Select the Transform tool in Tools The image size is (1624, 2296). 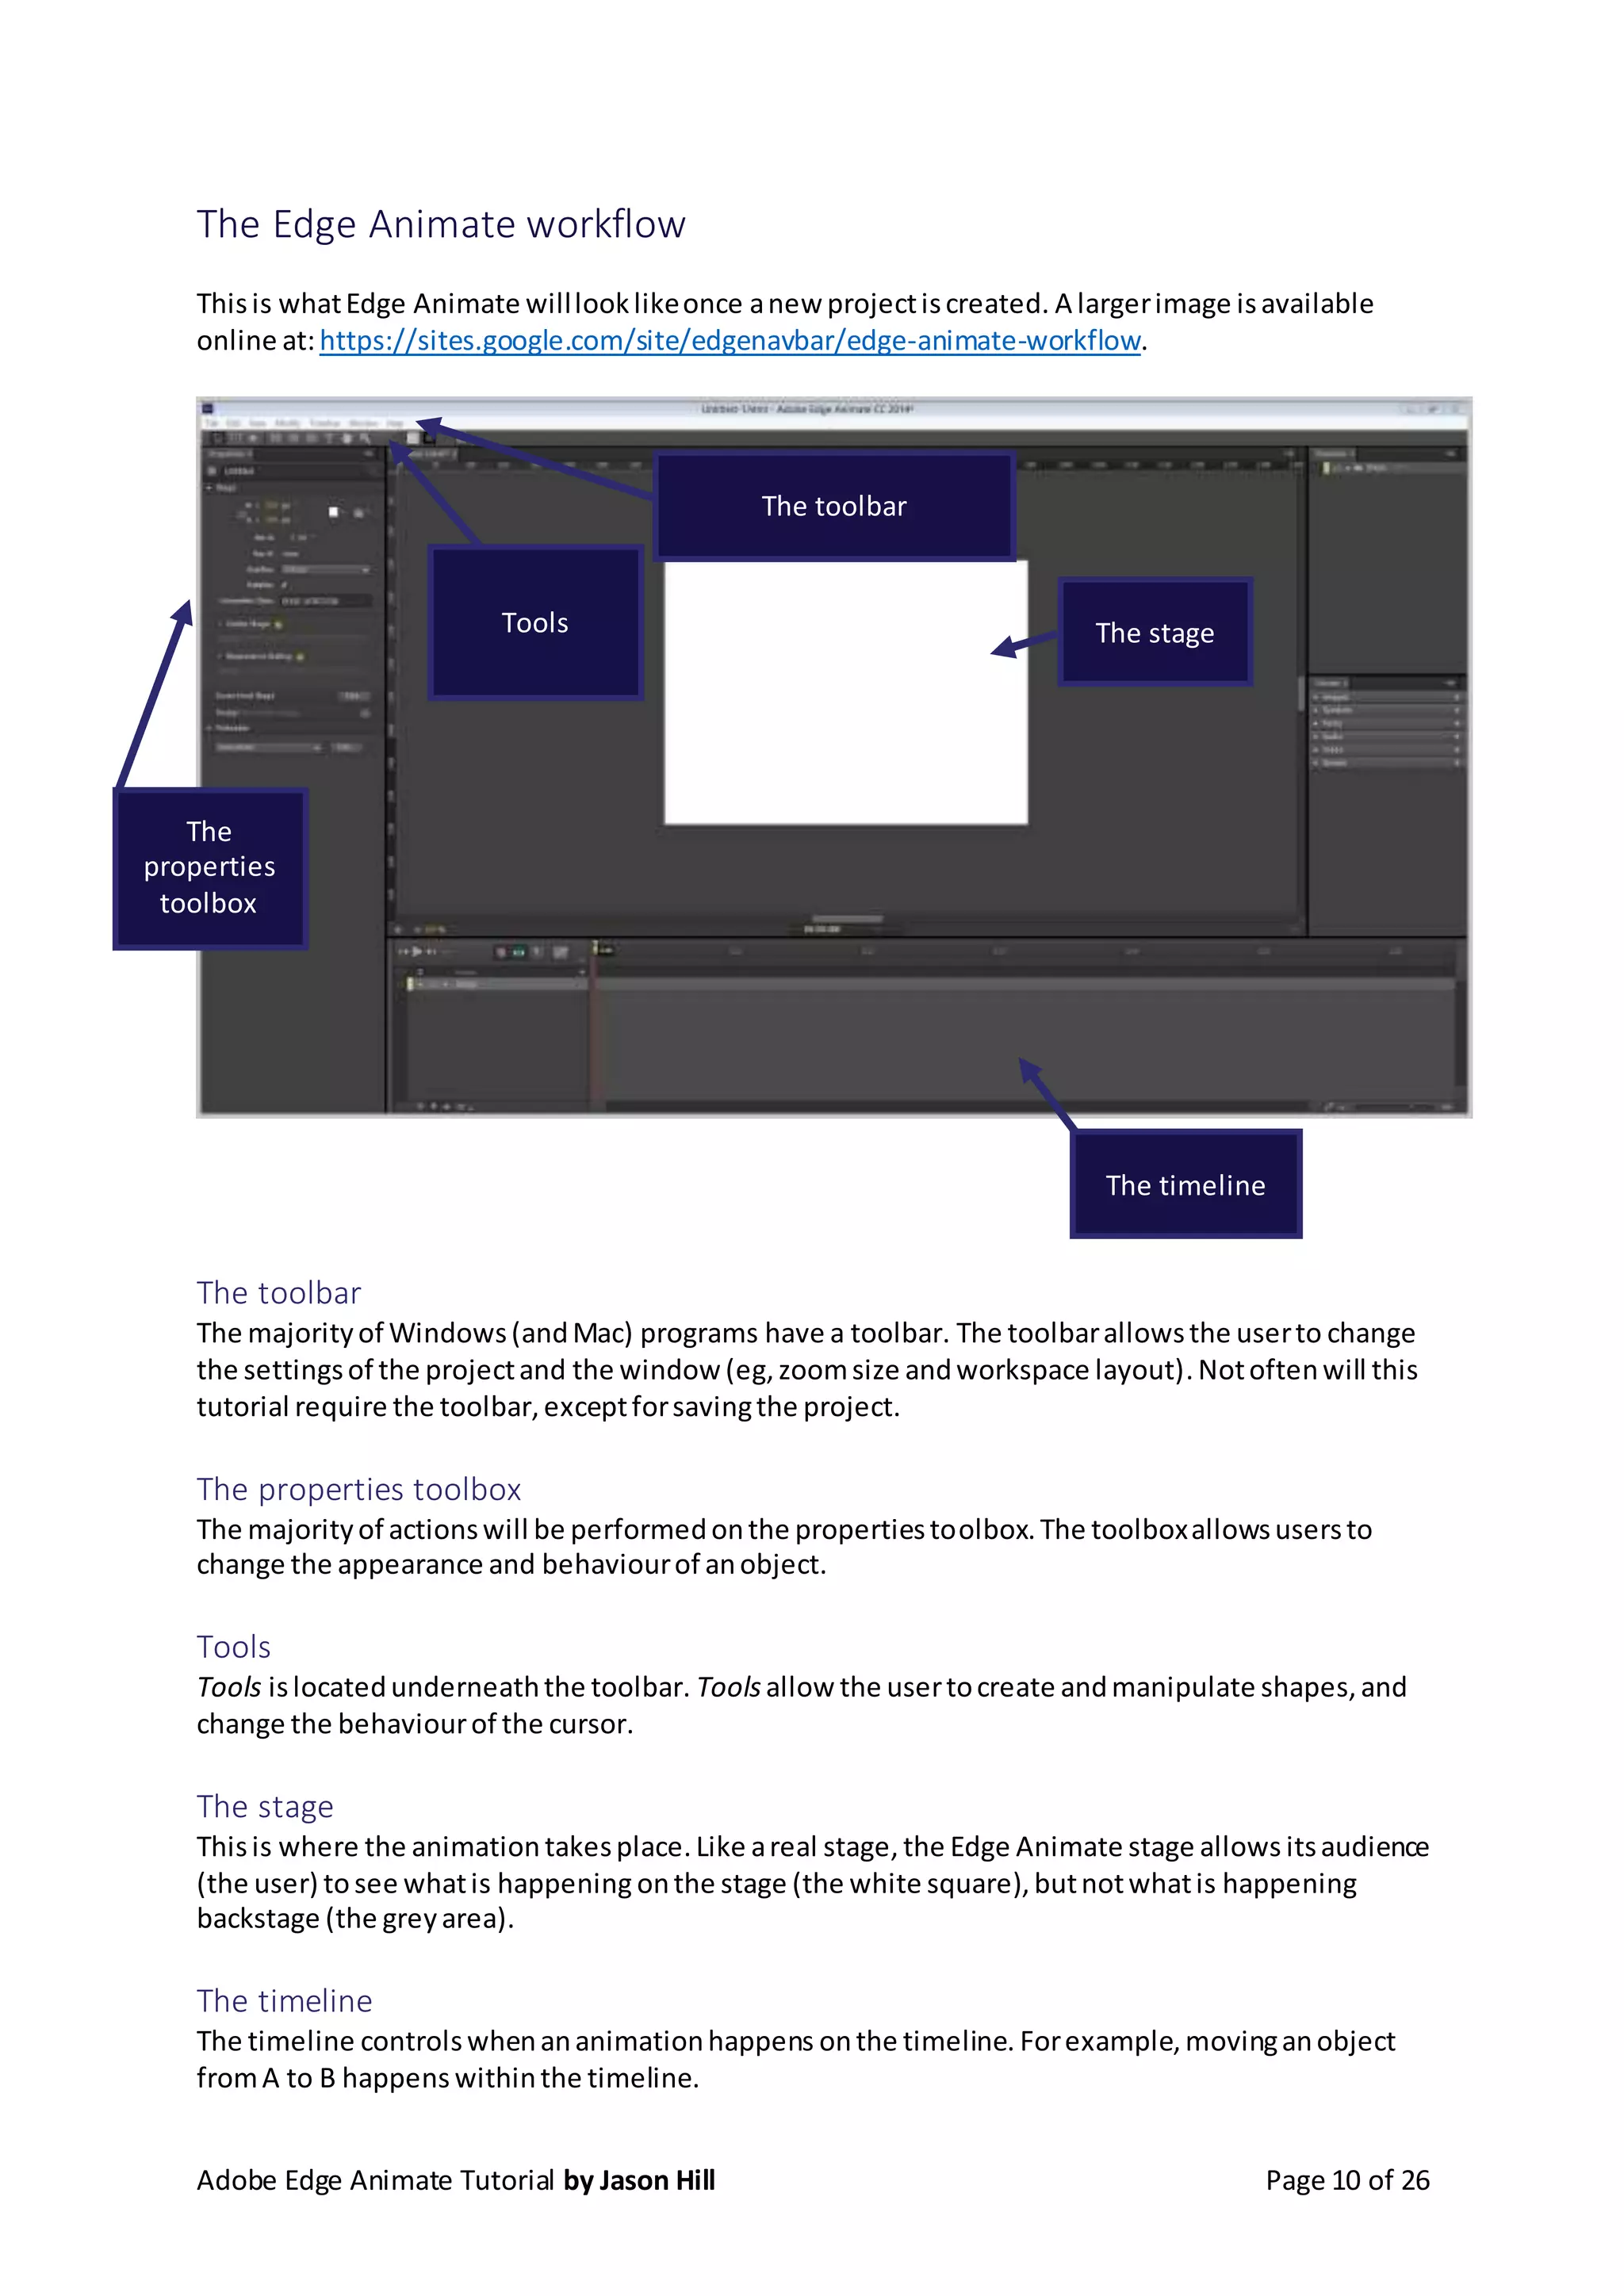pyautogui.click(x=235, y=439)
